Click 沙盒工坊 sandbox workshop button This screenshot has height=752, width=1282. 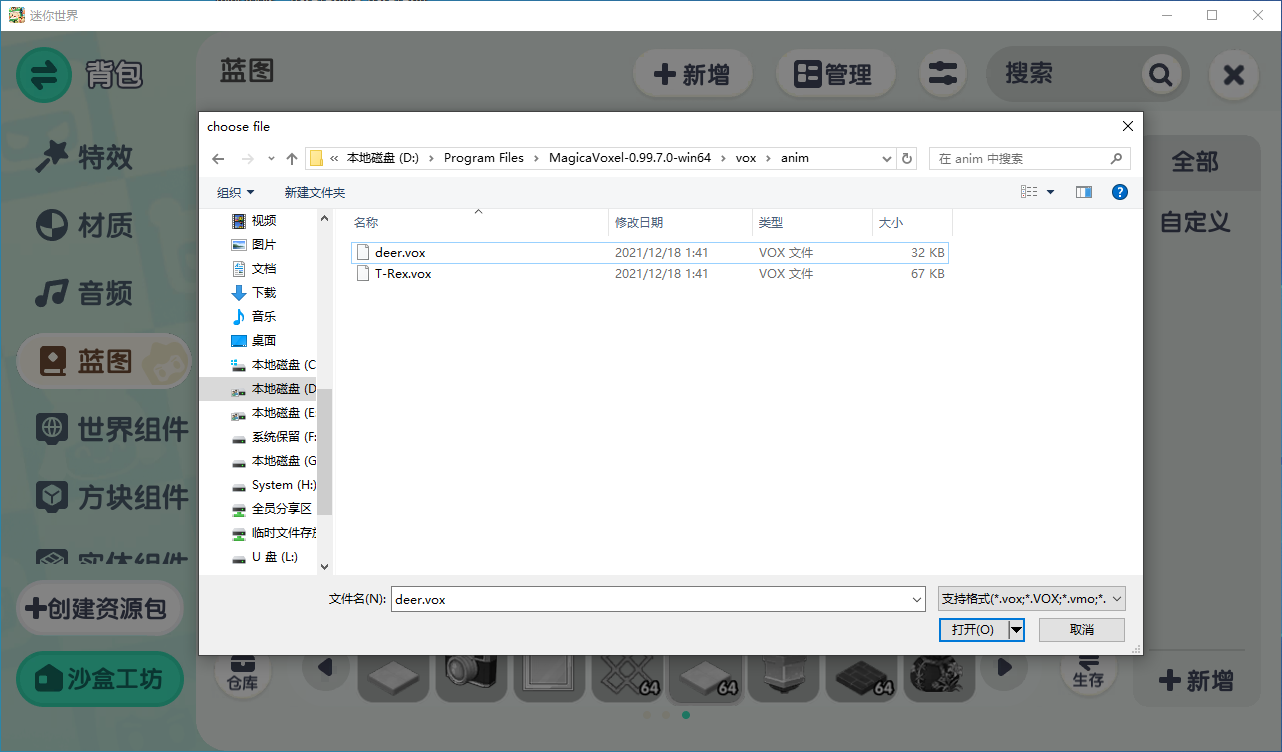click(x=100, y=680)
